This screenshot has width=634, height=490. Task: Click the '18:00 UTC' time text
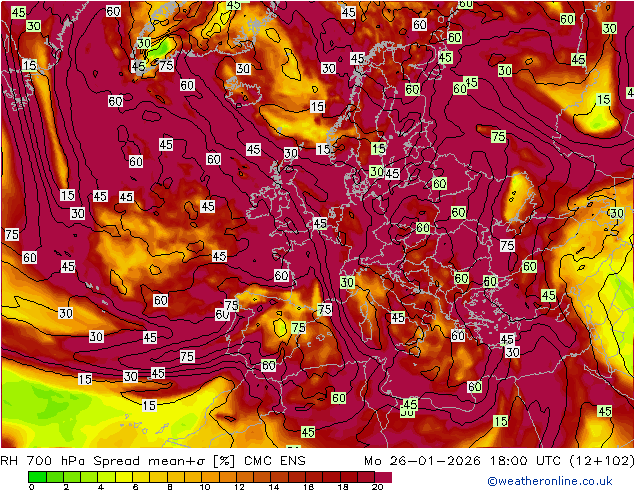[525, 461]
